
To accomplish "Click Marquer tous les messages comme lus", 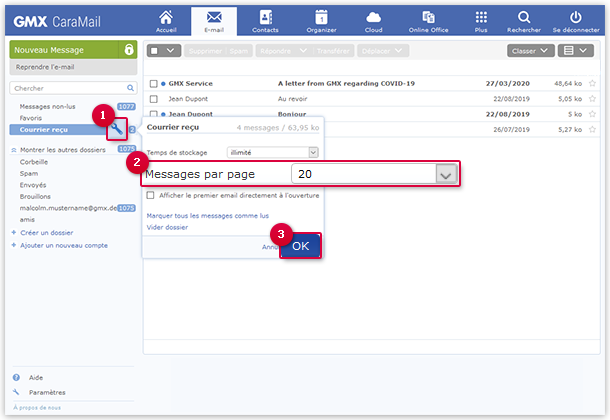I will pos(208,215).
